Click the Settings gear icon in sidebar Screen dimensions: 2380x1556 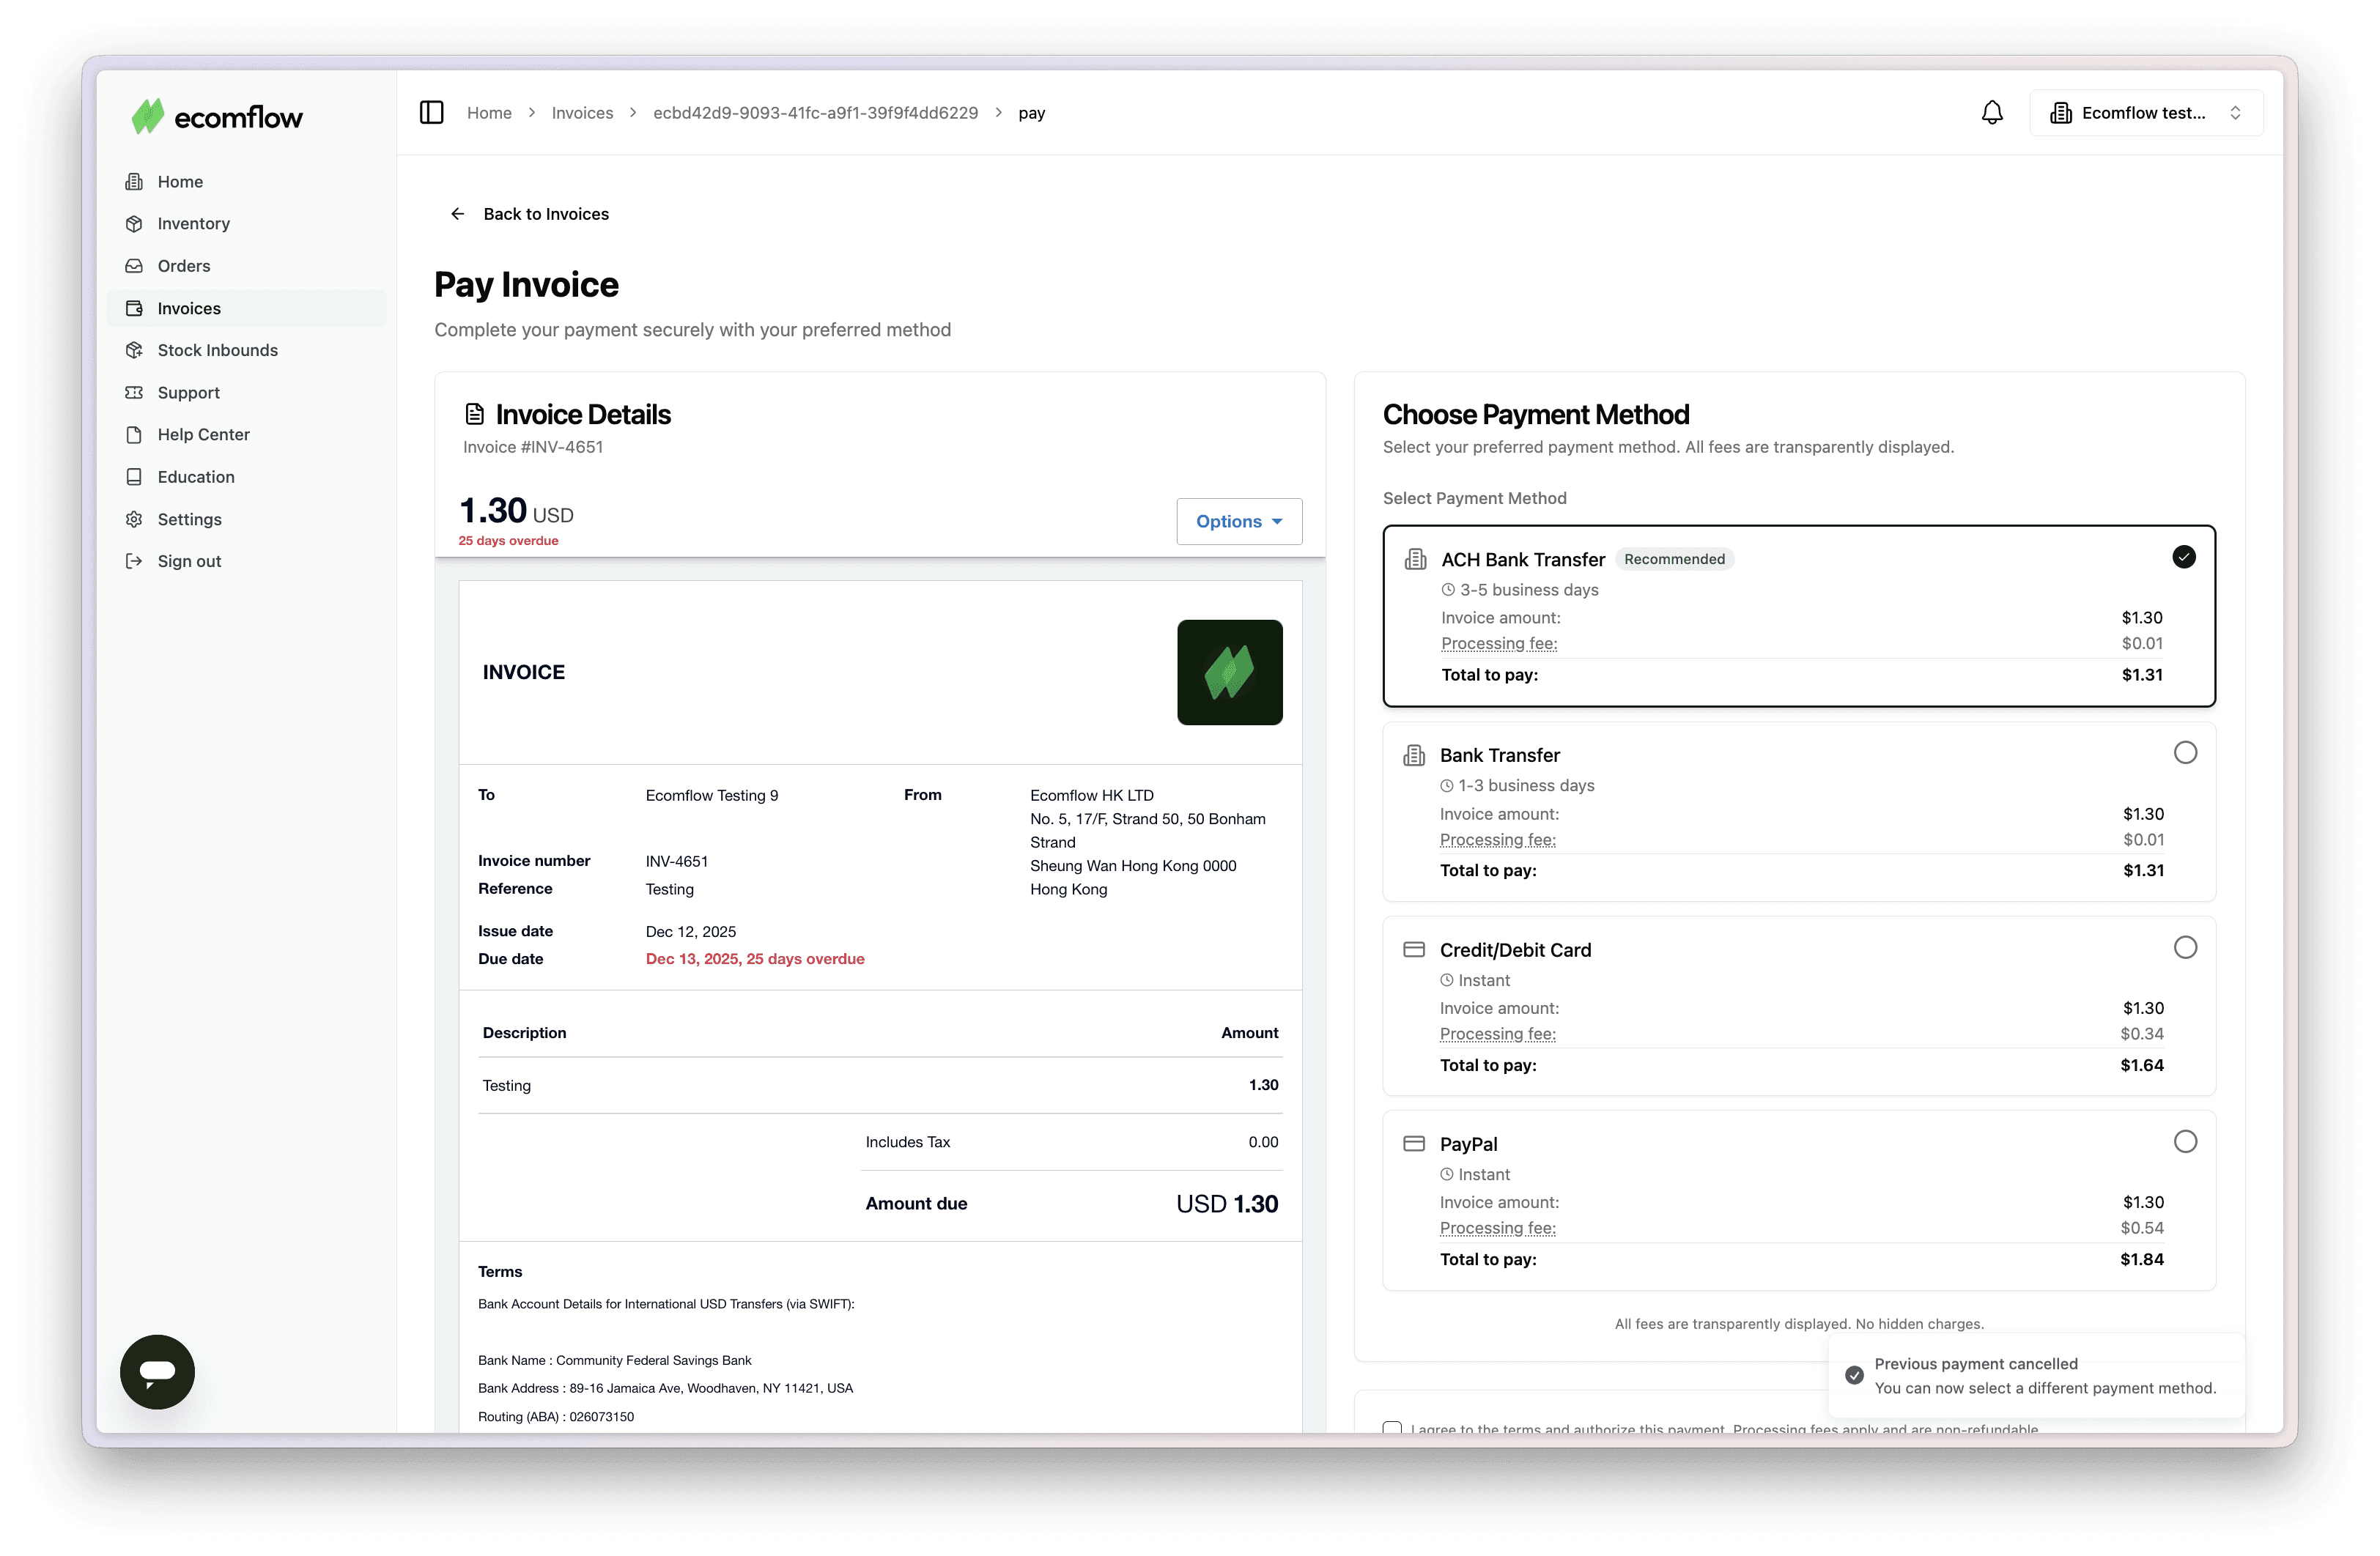134,519
